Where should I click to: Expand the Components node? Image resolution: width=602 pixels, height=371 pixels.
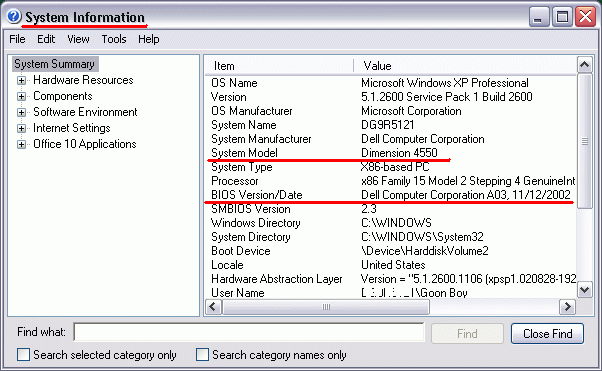pyautogui.click(x=22, y=96)
